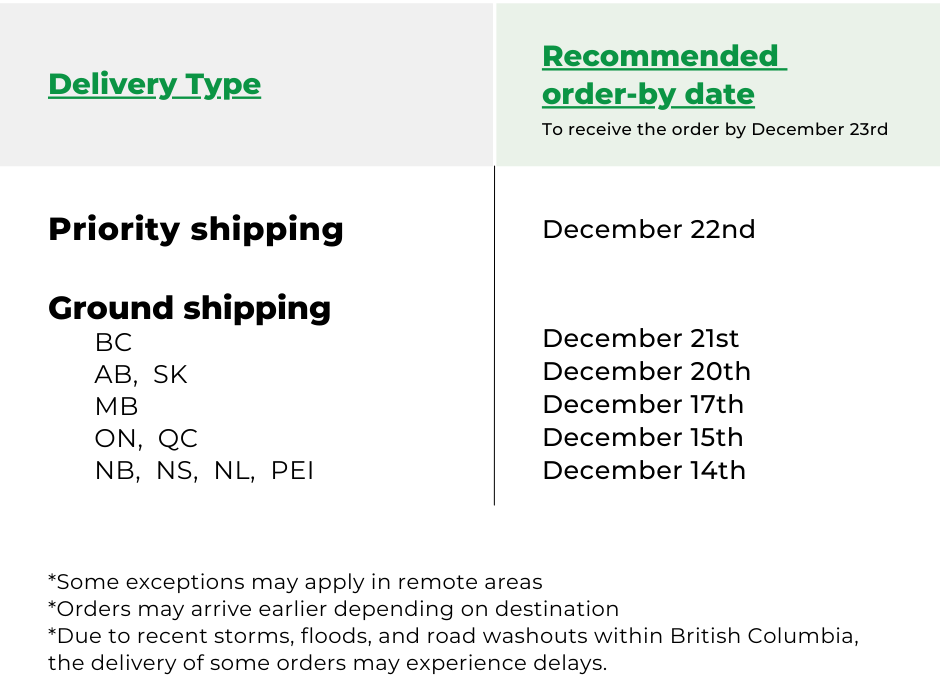The width and height of the screenshot is (940, 700).
Task: Click the AB, SK province row
Action: click(x=141, y=374)
